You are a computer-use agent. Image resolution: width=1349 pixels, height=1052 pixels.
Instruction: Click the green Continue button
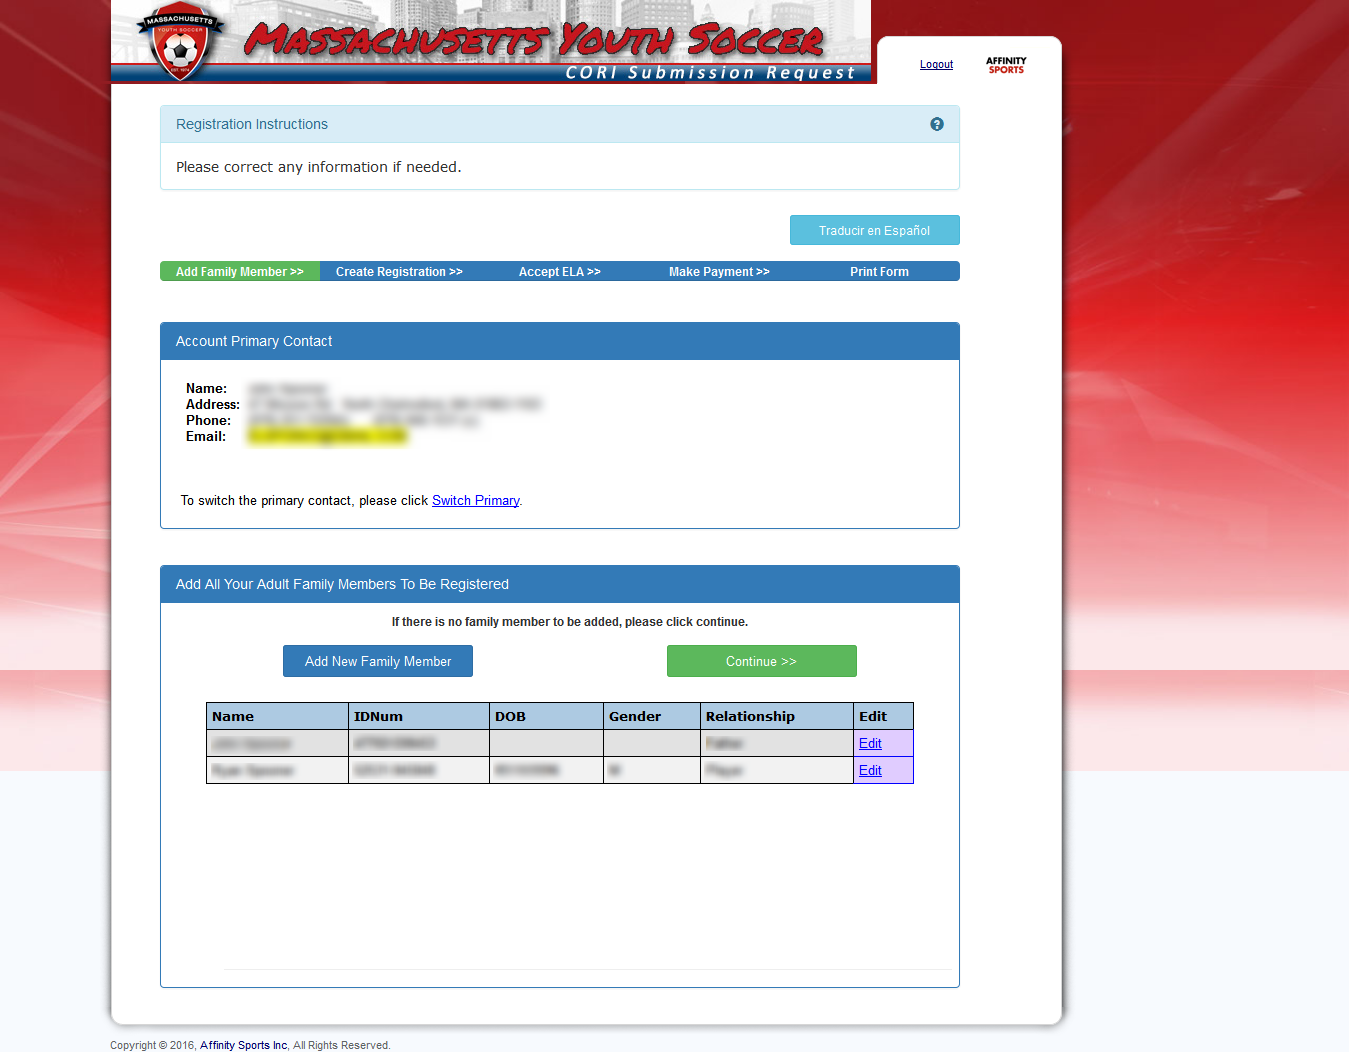click(761, 661)
